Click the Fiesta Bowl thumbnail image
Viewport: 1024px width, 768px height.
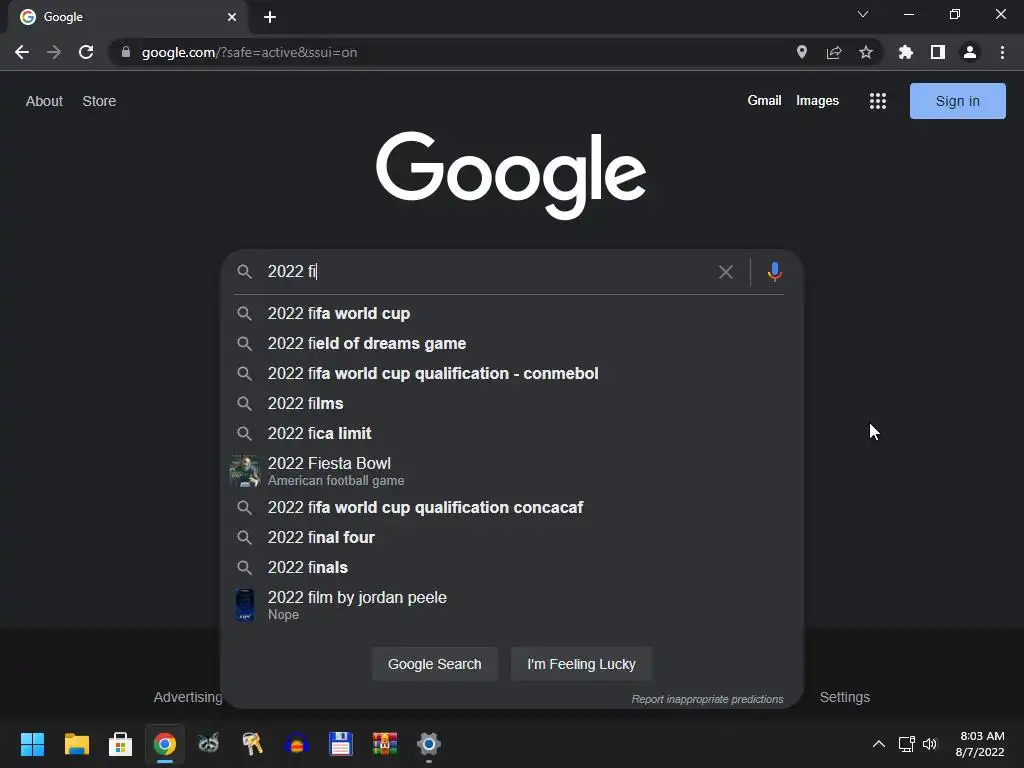coord(245,471)
